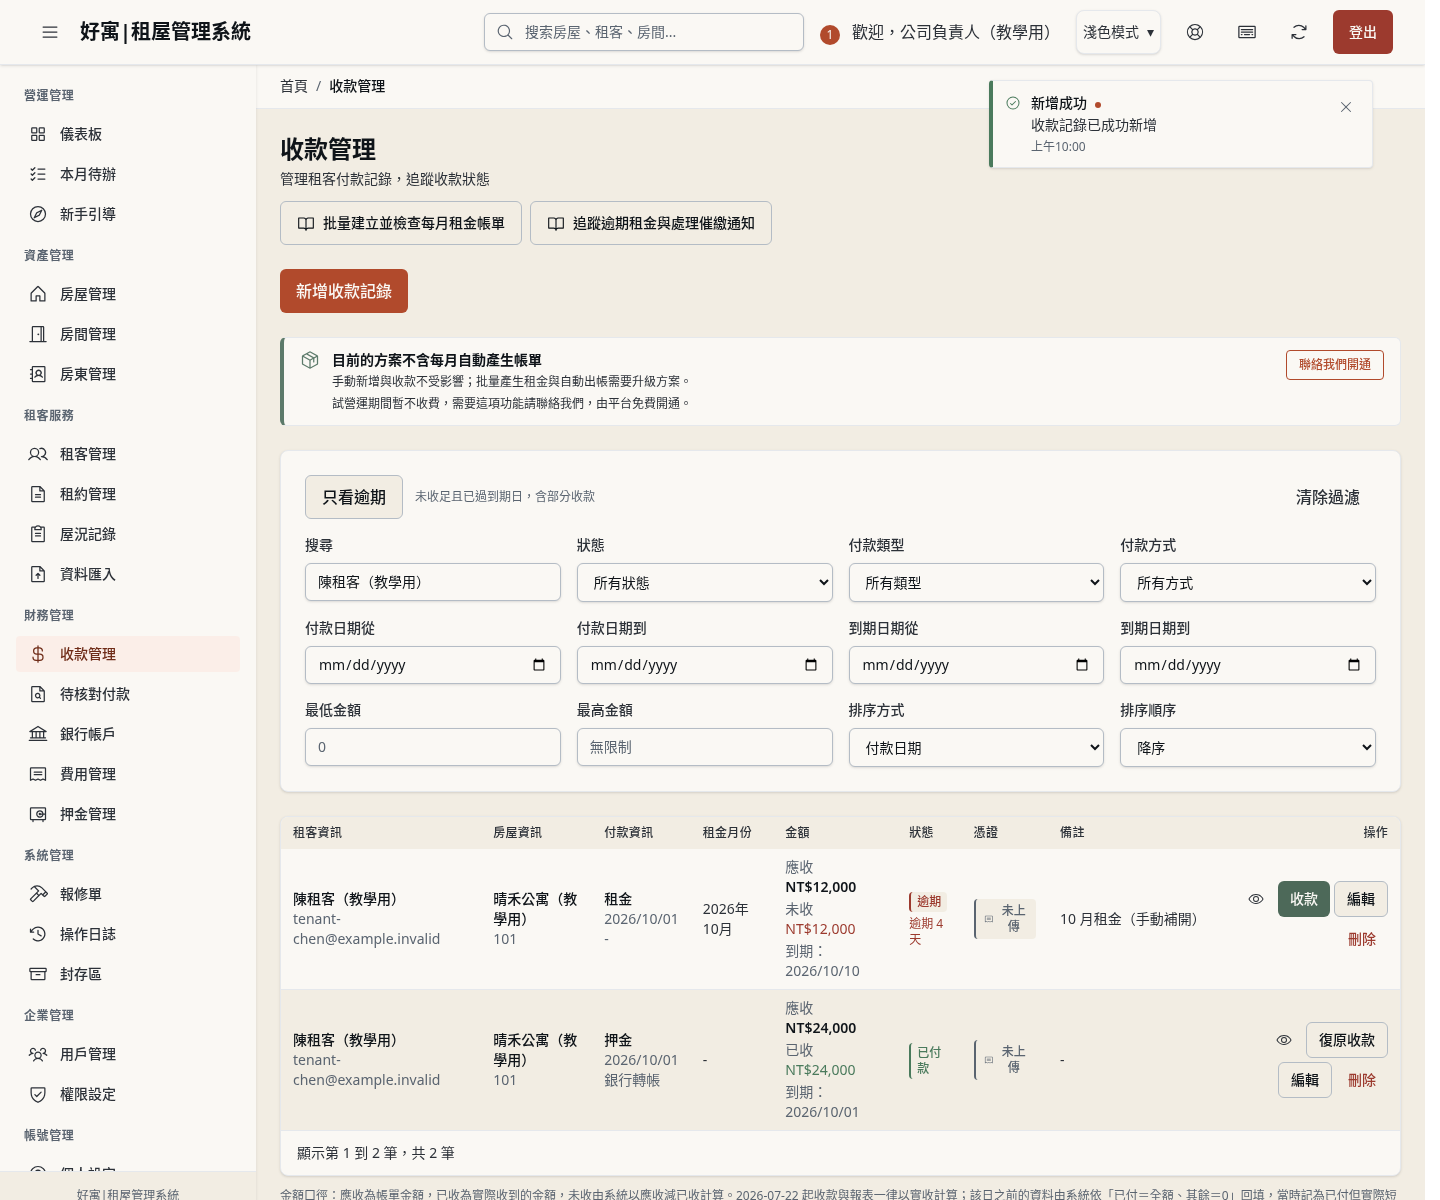Open guide 批量建立並檢查每月租金帳單
Image resolution: width=1440 pixels, height=1200 pixels.
point(401,223)
